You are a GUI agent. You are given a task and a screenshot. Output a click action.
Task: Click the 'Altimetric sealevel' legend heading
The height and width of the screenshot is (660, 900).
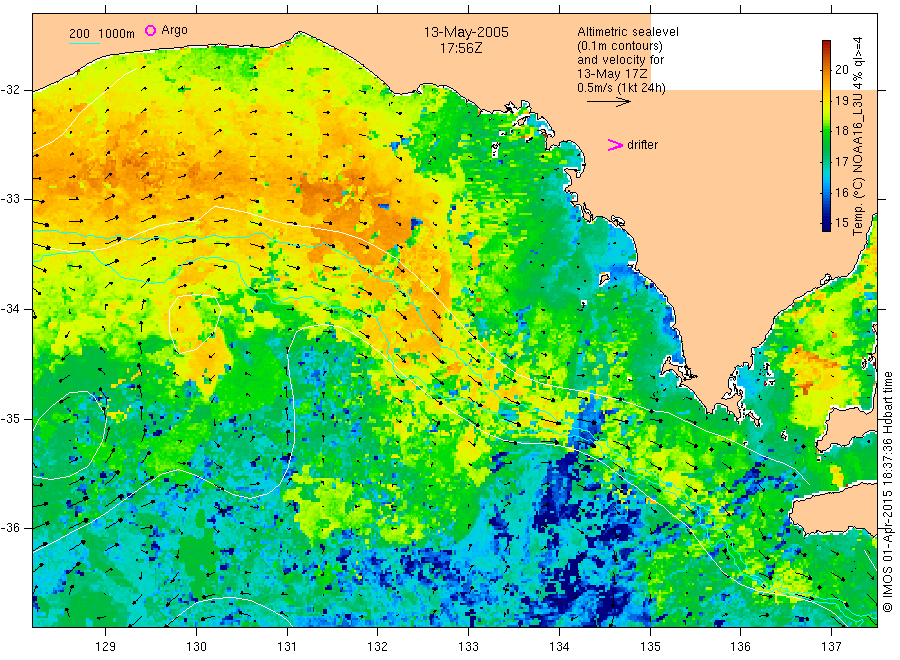point(627,32)
